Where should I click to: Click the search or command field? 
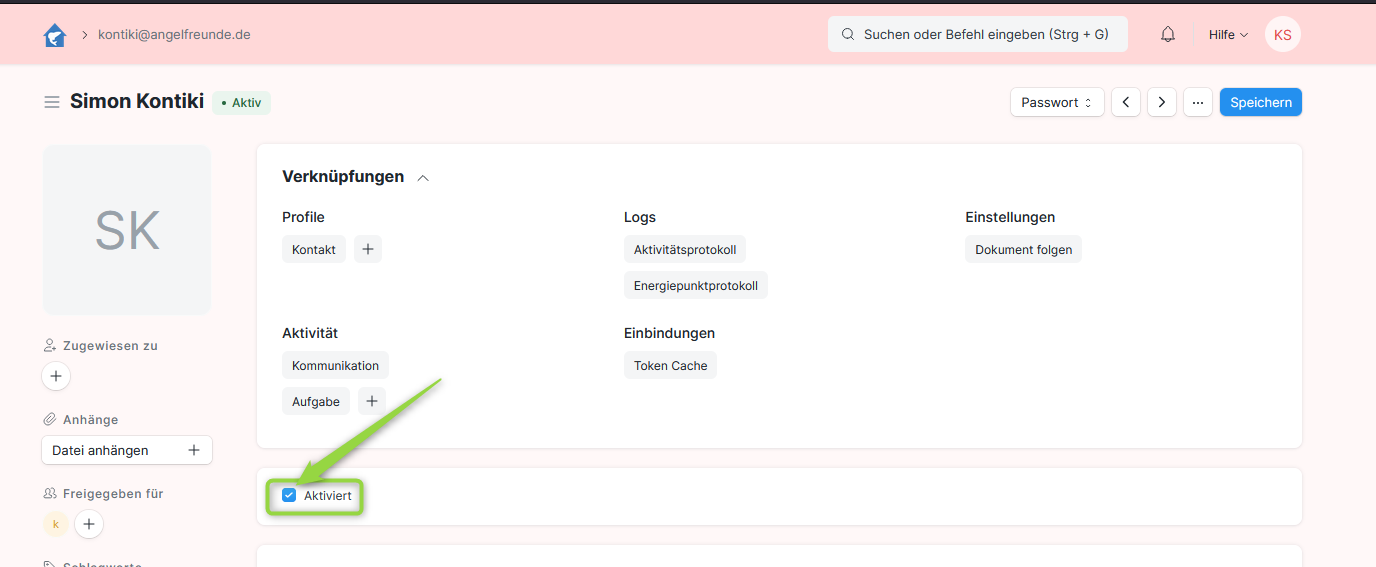[977, 34]
